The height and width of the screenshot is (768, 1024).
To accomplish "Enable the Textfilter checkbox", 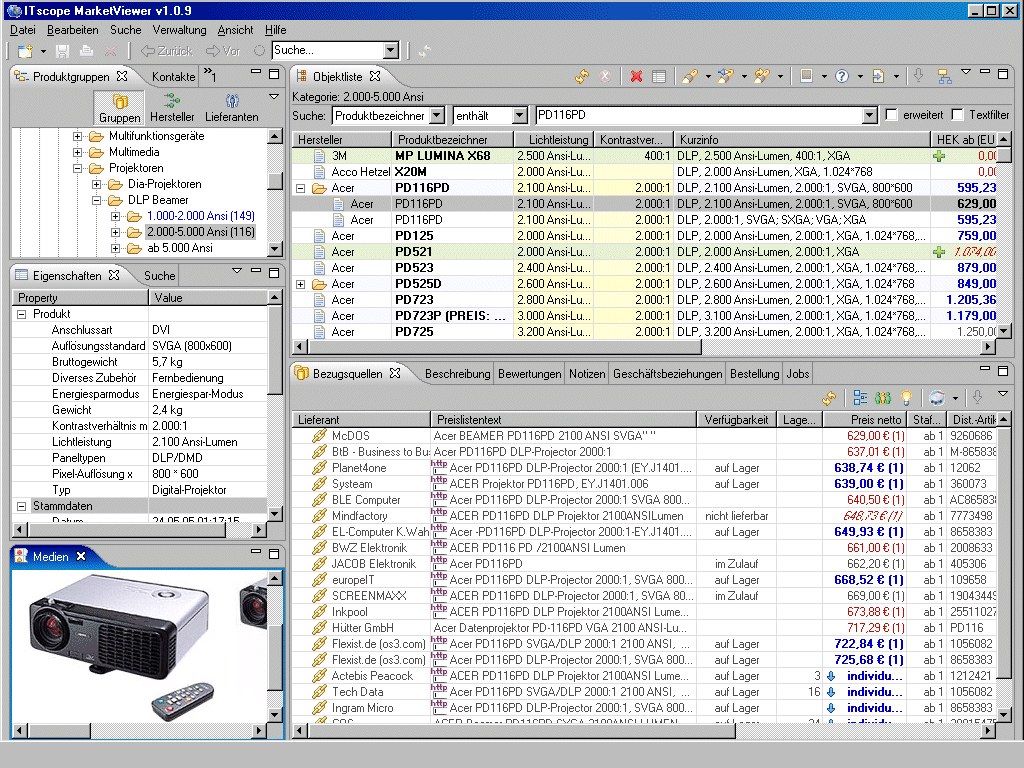I will (x=957, y=115).
